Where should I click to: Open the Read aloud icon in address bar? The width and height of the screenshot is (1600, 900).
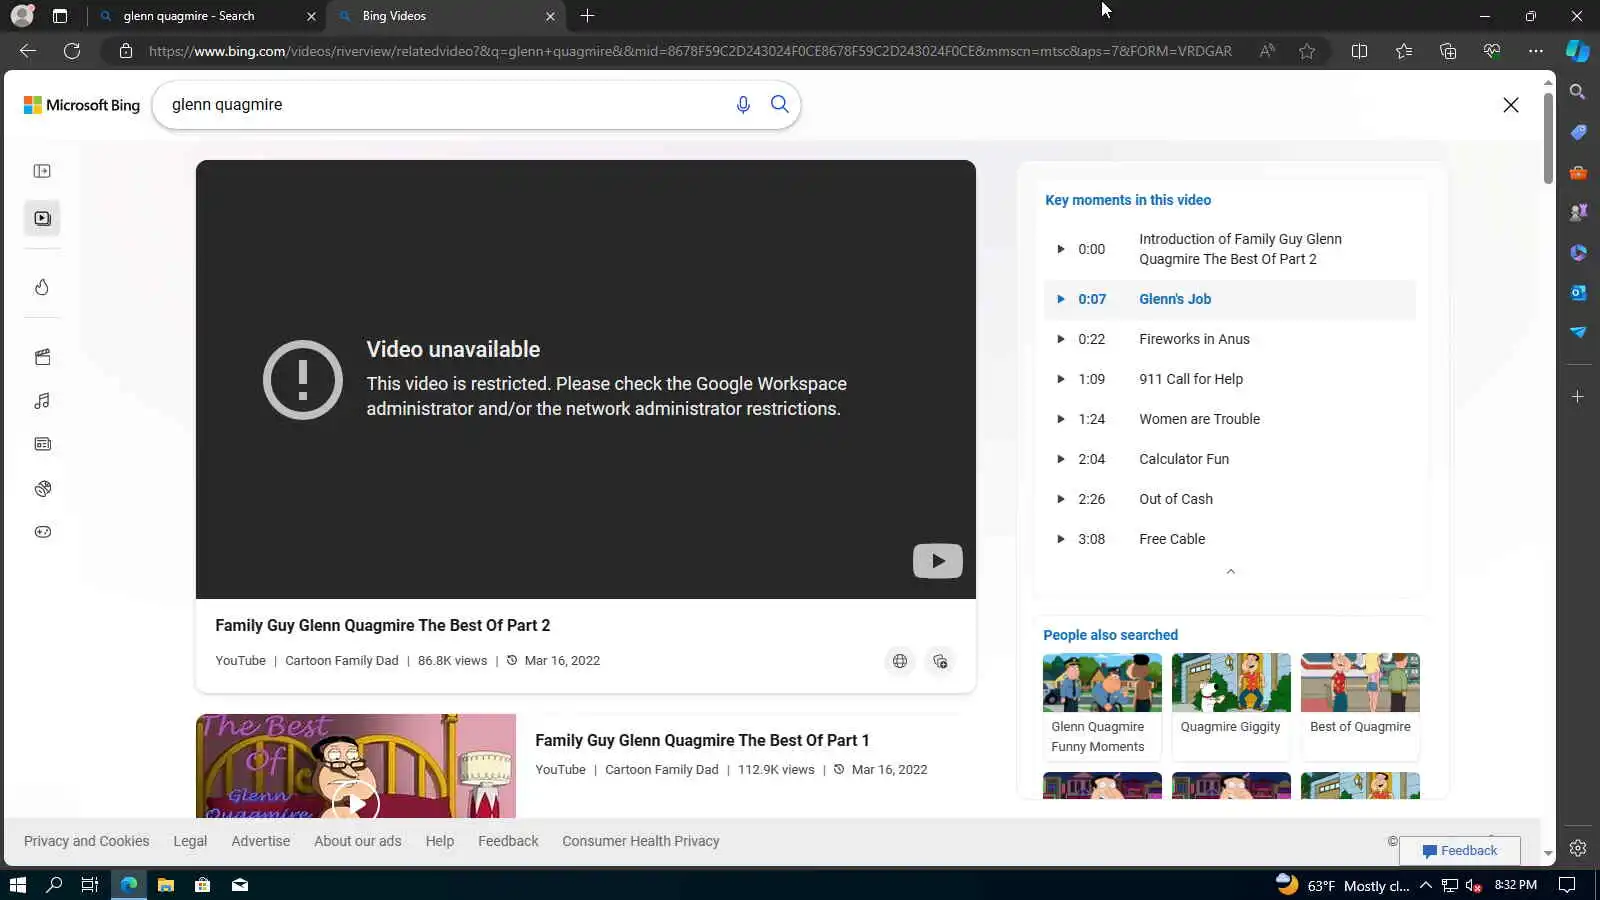(x=1267, y=51)
